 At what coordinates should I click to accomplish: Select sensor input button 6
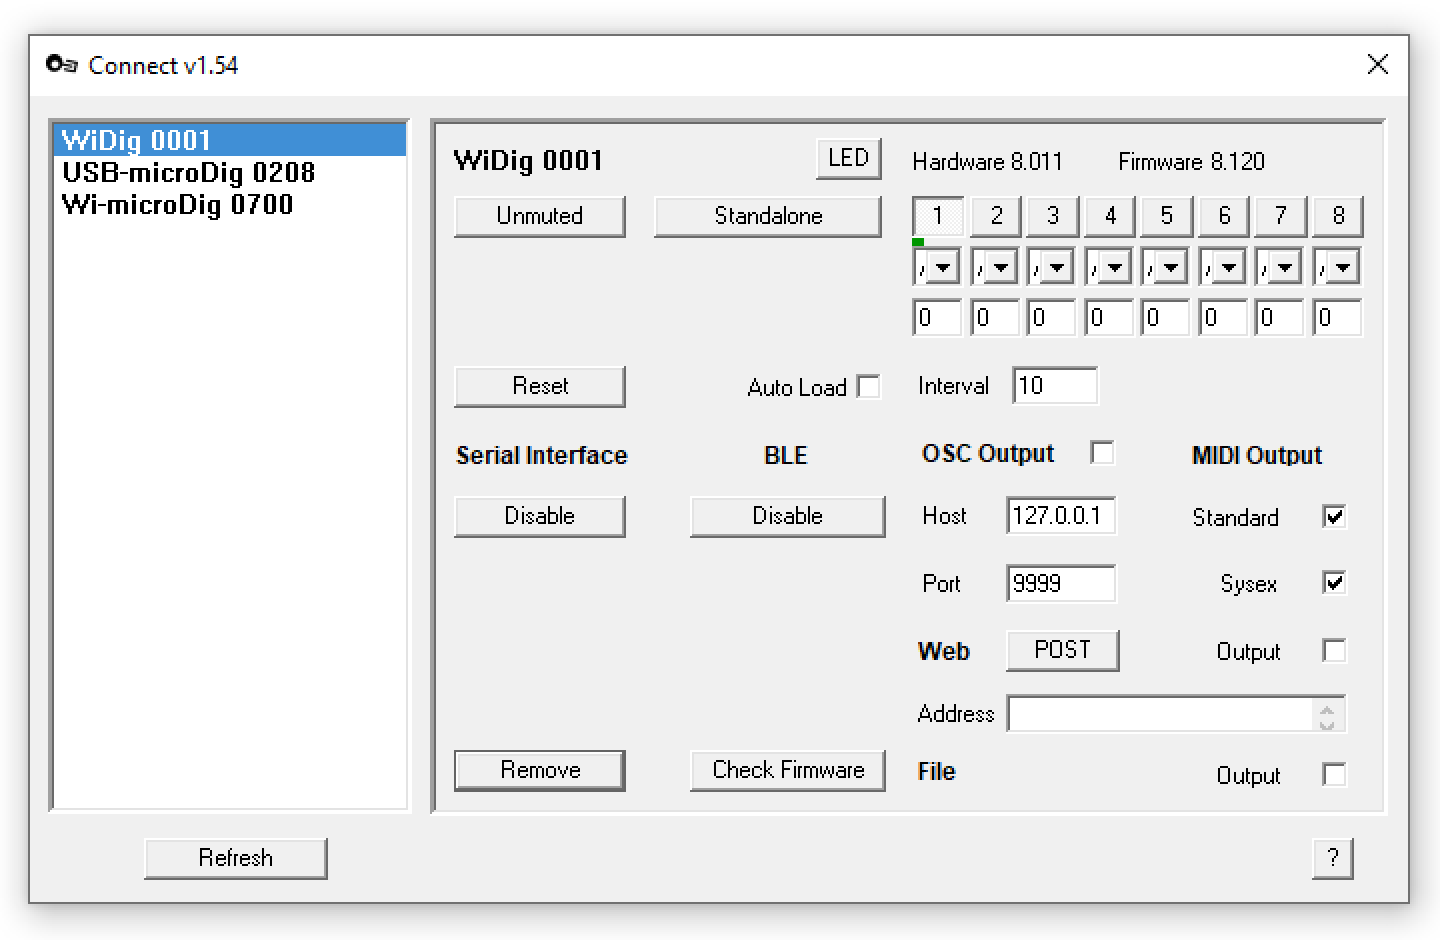click(1224, 216)
